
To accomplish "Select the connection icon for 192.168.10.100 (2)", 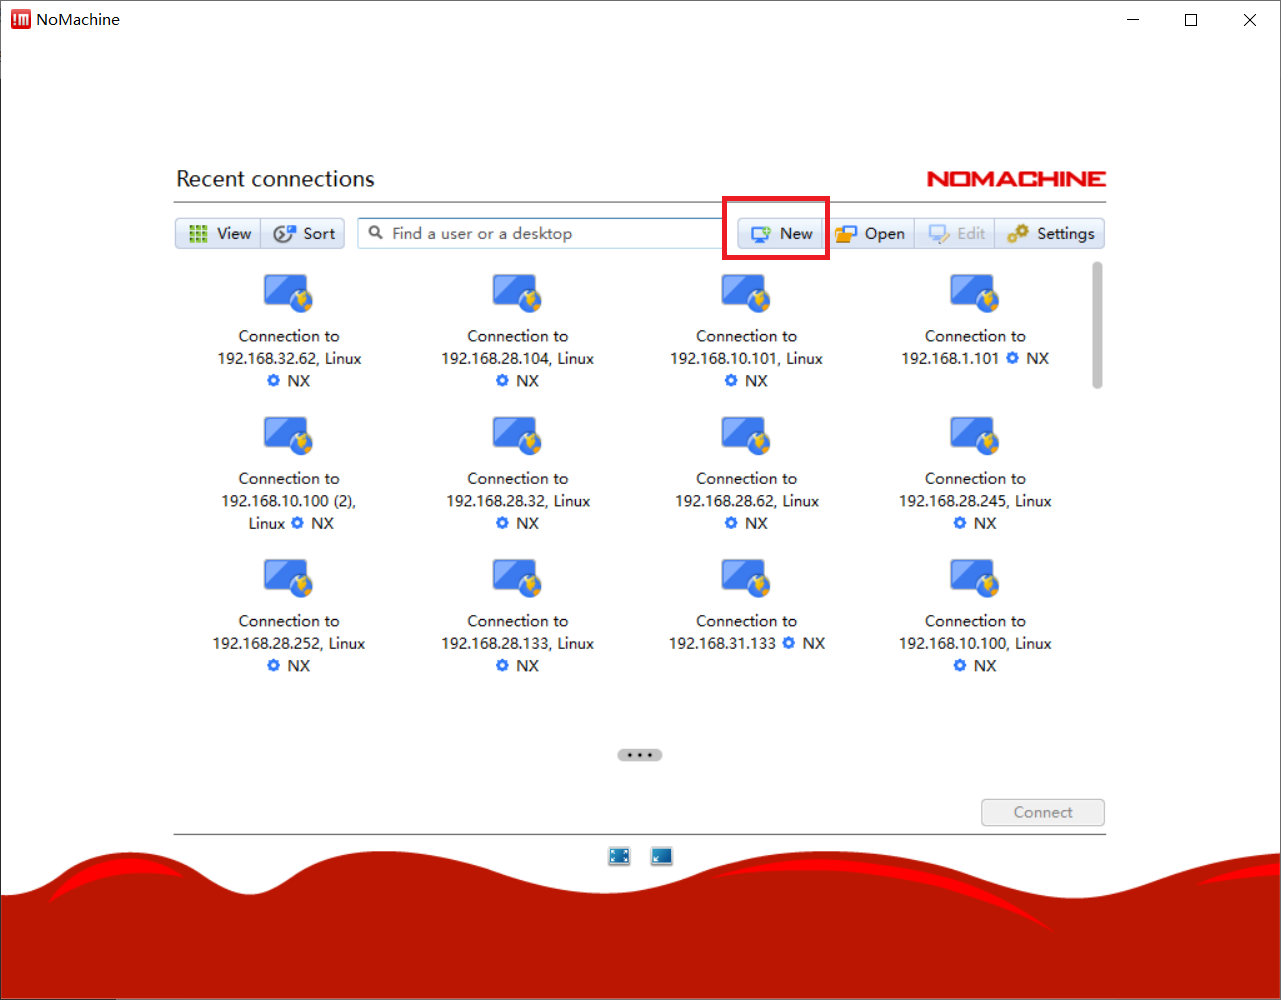I will [289, 436].
